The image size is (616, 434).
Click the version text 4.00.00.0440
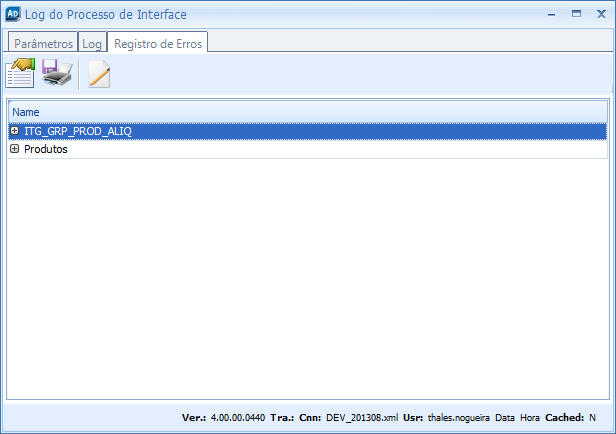[x=238, y=418]
